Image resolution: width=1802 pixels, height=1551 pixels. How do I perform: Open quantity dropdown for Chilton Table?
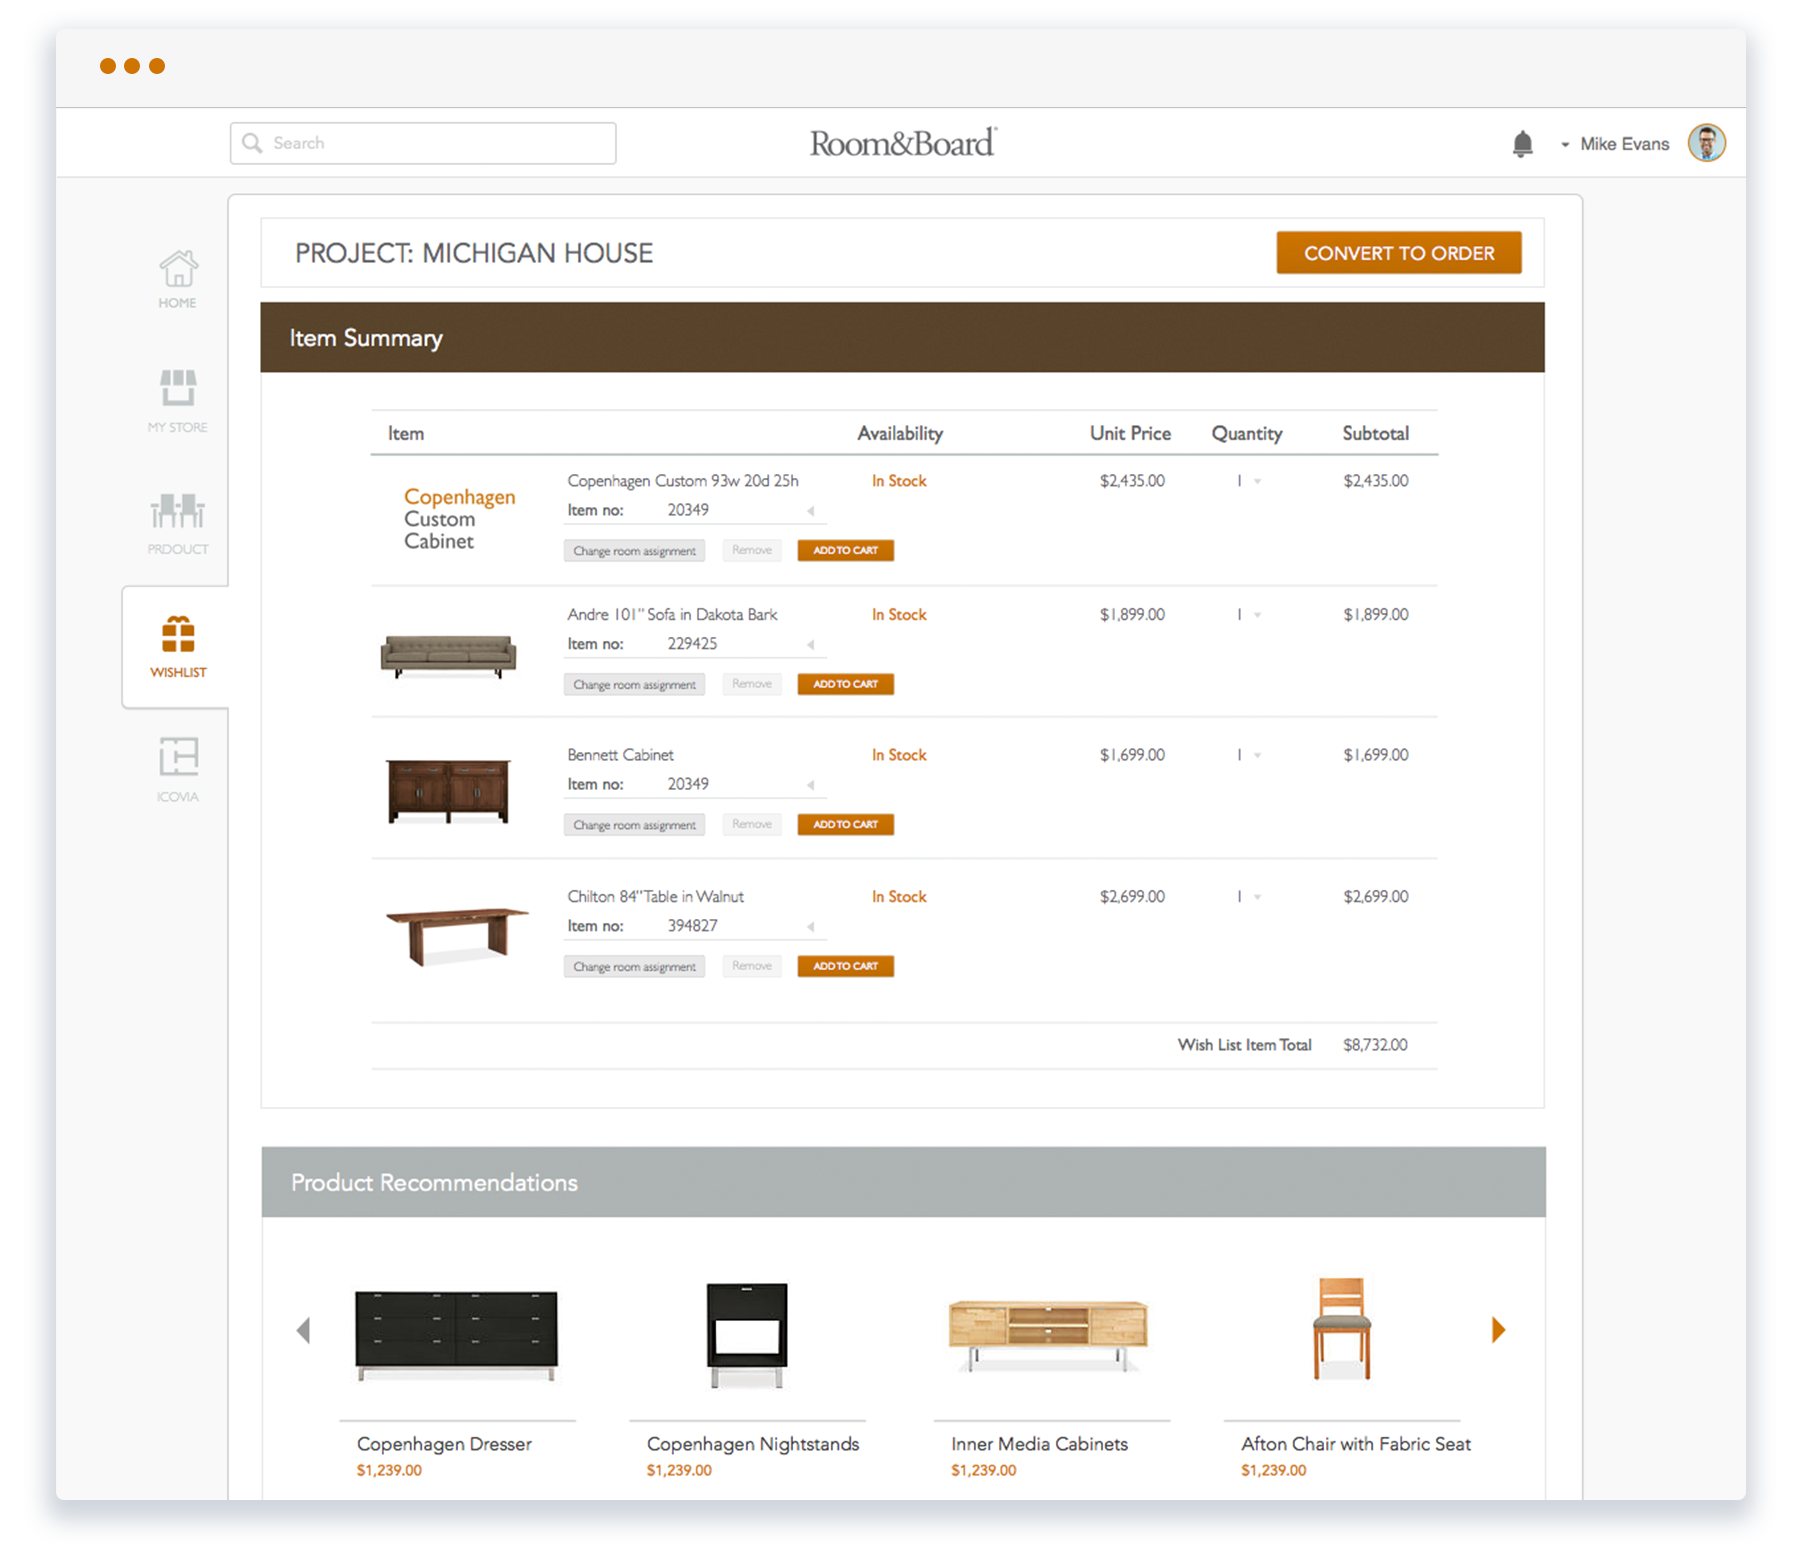point(1257,898)
